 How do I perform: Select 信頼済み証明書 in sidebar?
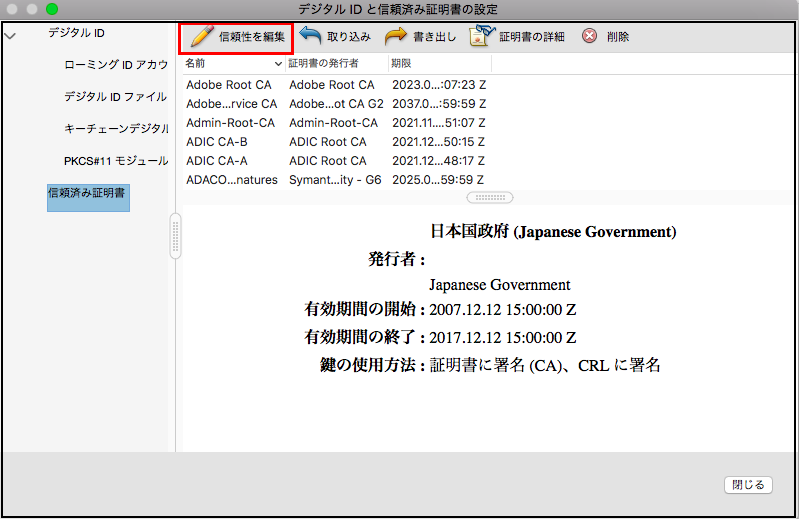(x=88, y=198)
